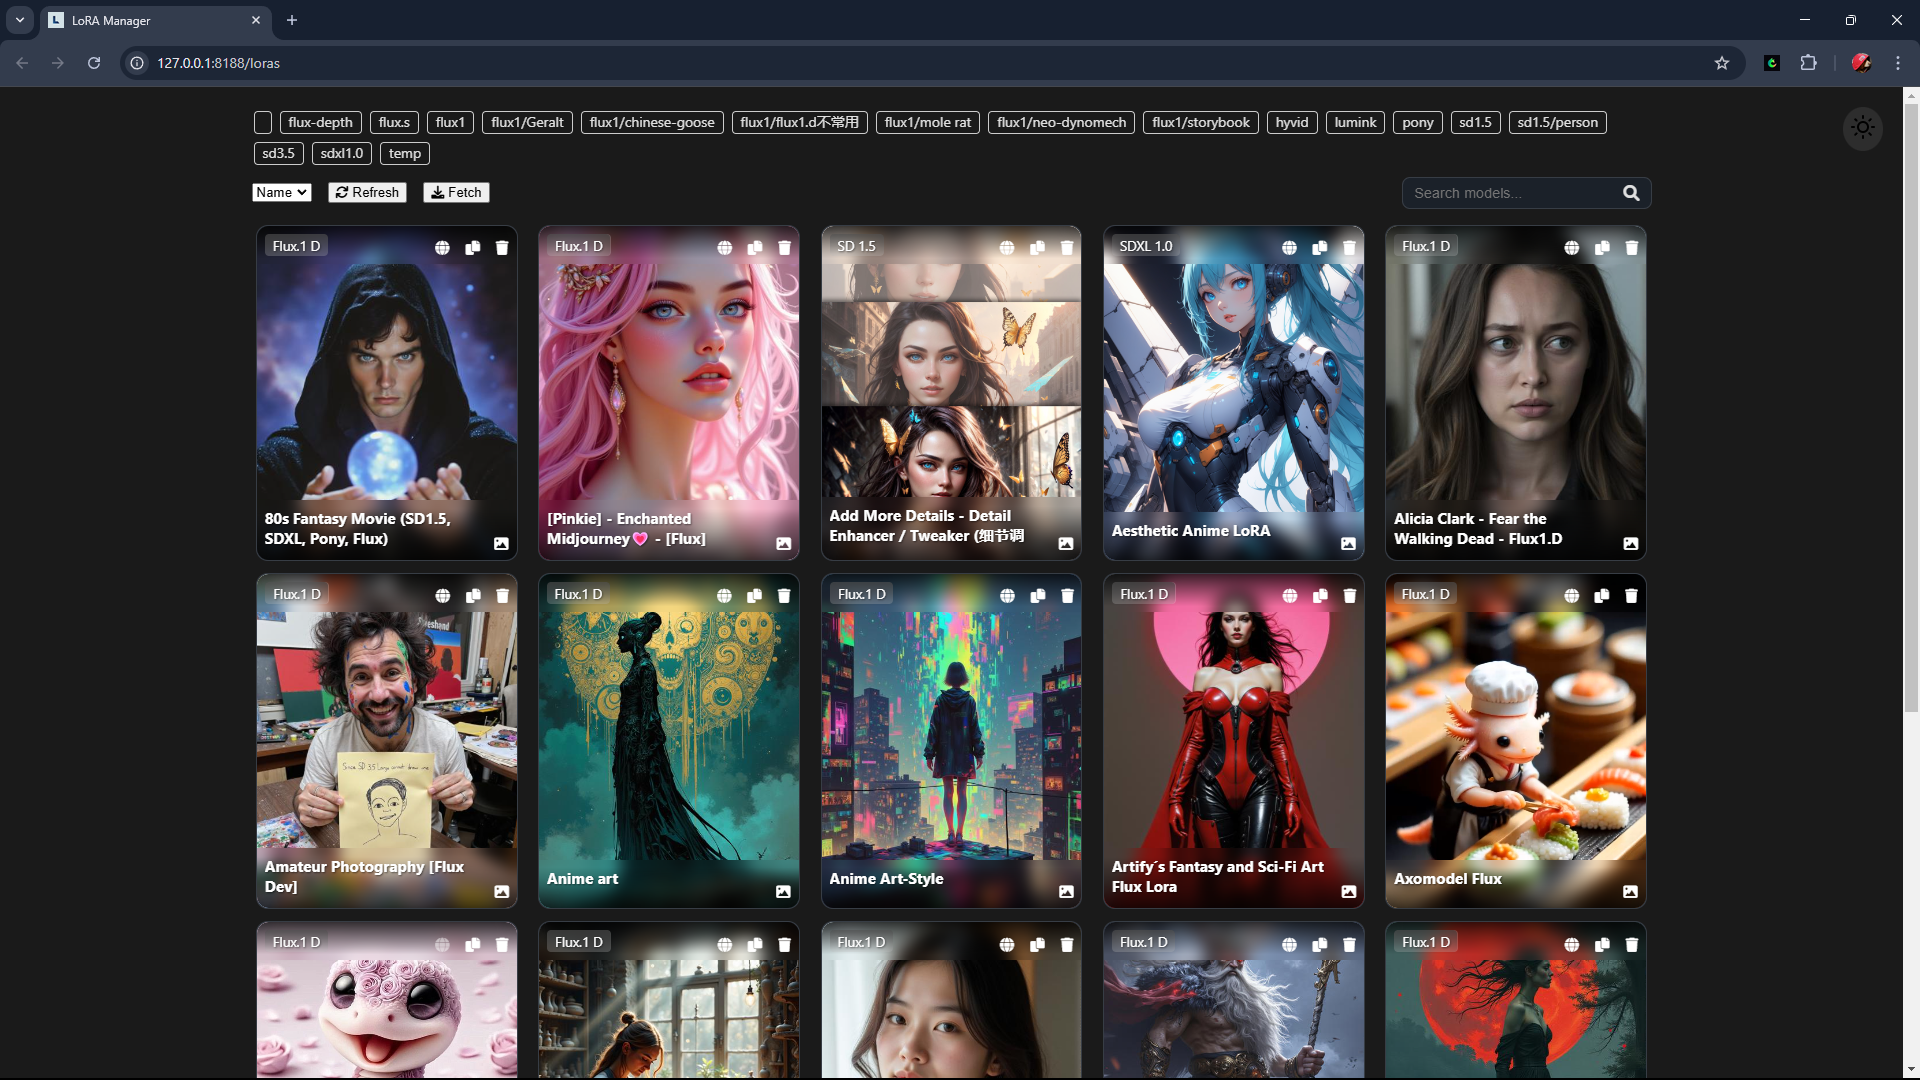Delete the Aesthetic Anime LoRA card
The width and height of the screenshot is (1920, 1080).
(x=1349, y=248)
